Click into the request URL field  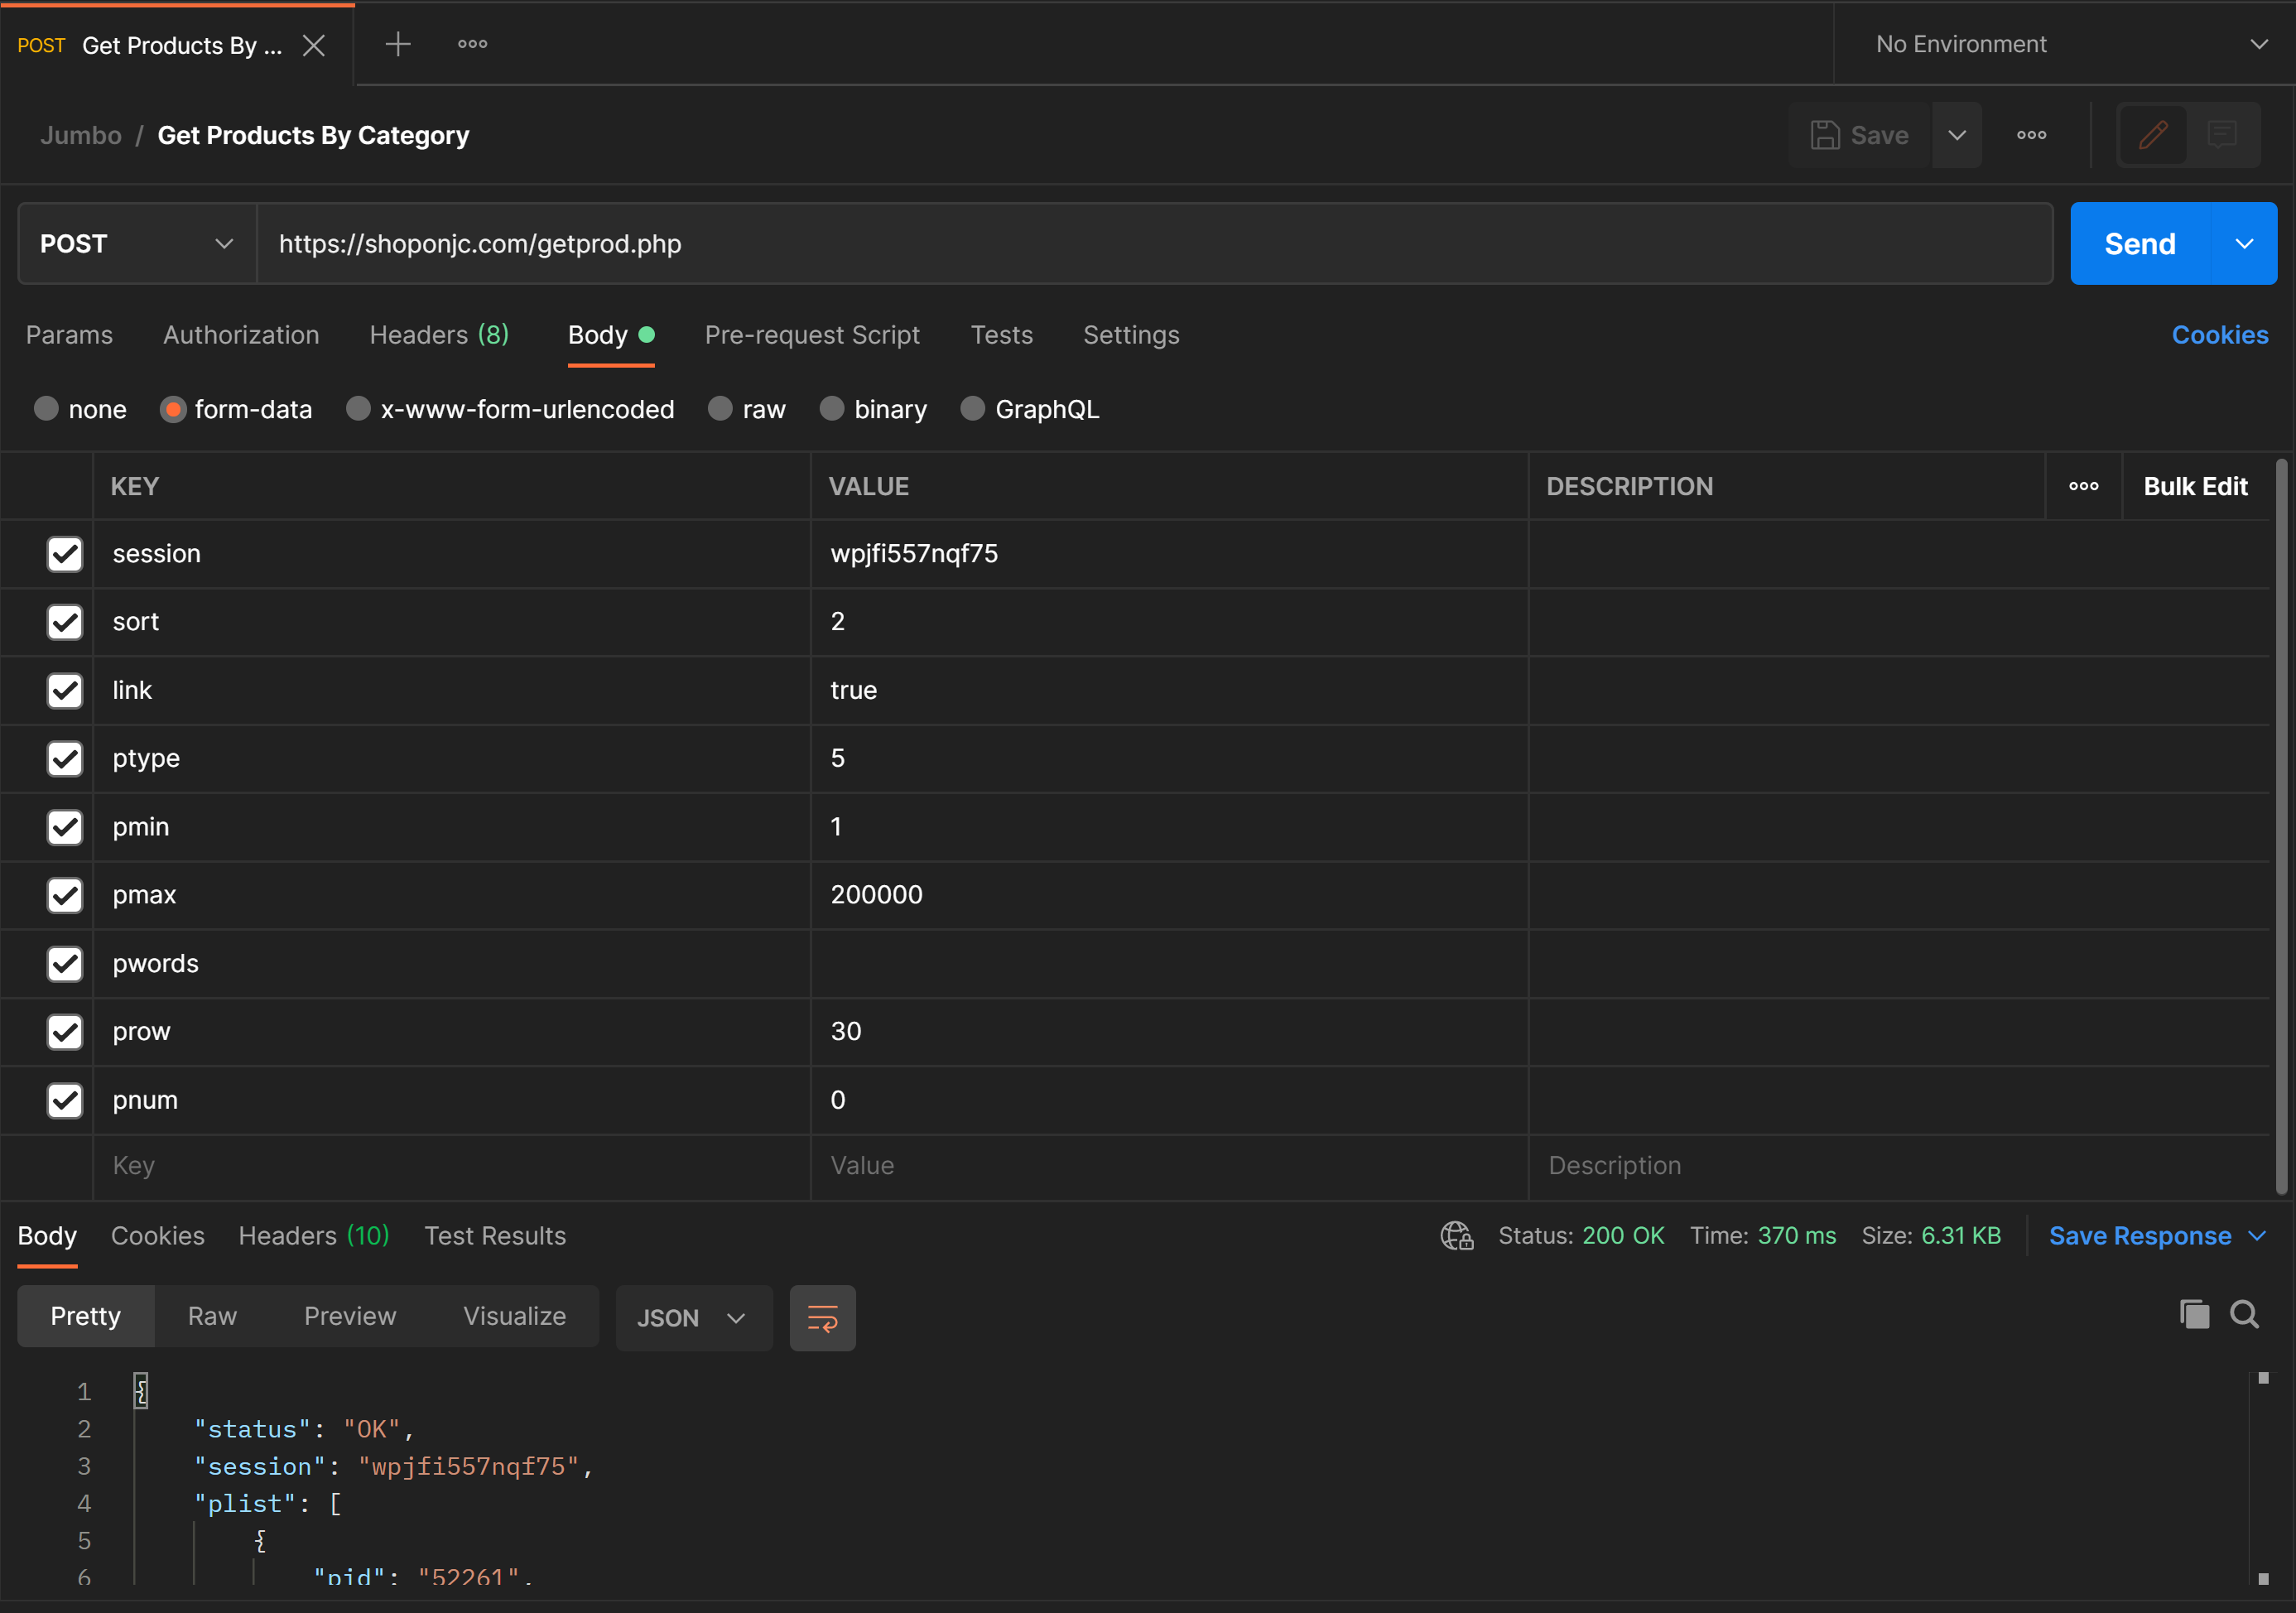1154,244
